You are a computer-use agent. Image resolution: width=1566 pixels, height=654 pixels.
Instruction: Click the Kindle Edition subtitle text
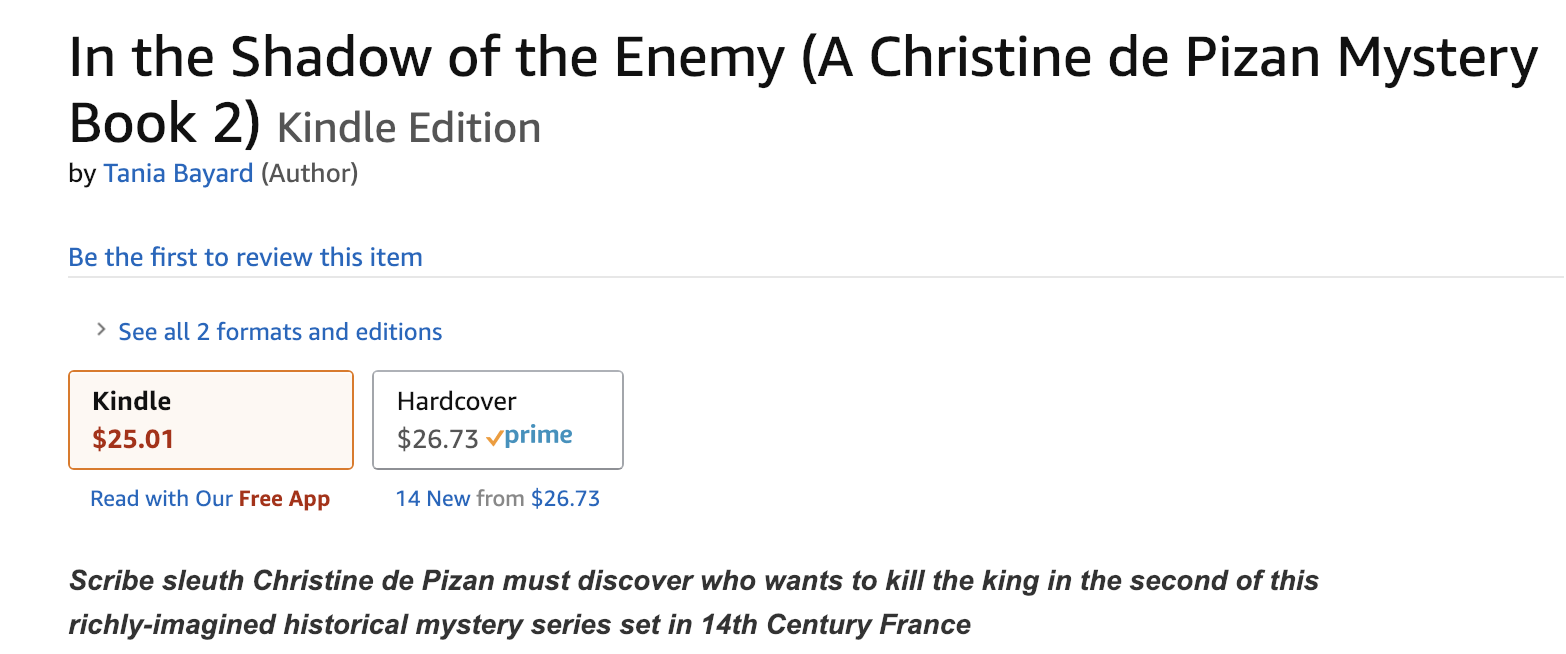[x=408, y=128]
